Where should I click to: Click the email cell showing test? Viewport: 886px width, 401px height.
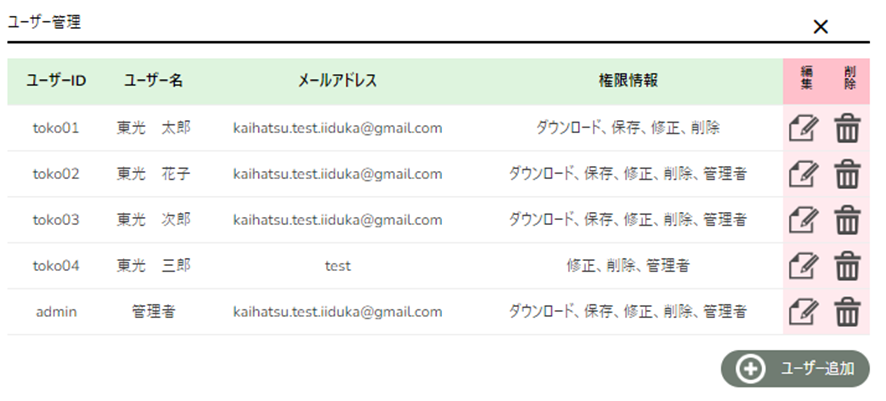tap(337, 266)
